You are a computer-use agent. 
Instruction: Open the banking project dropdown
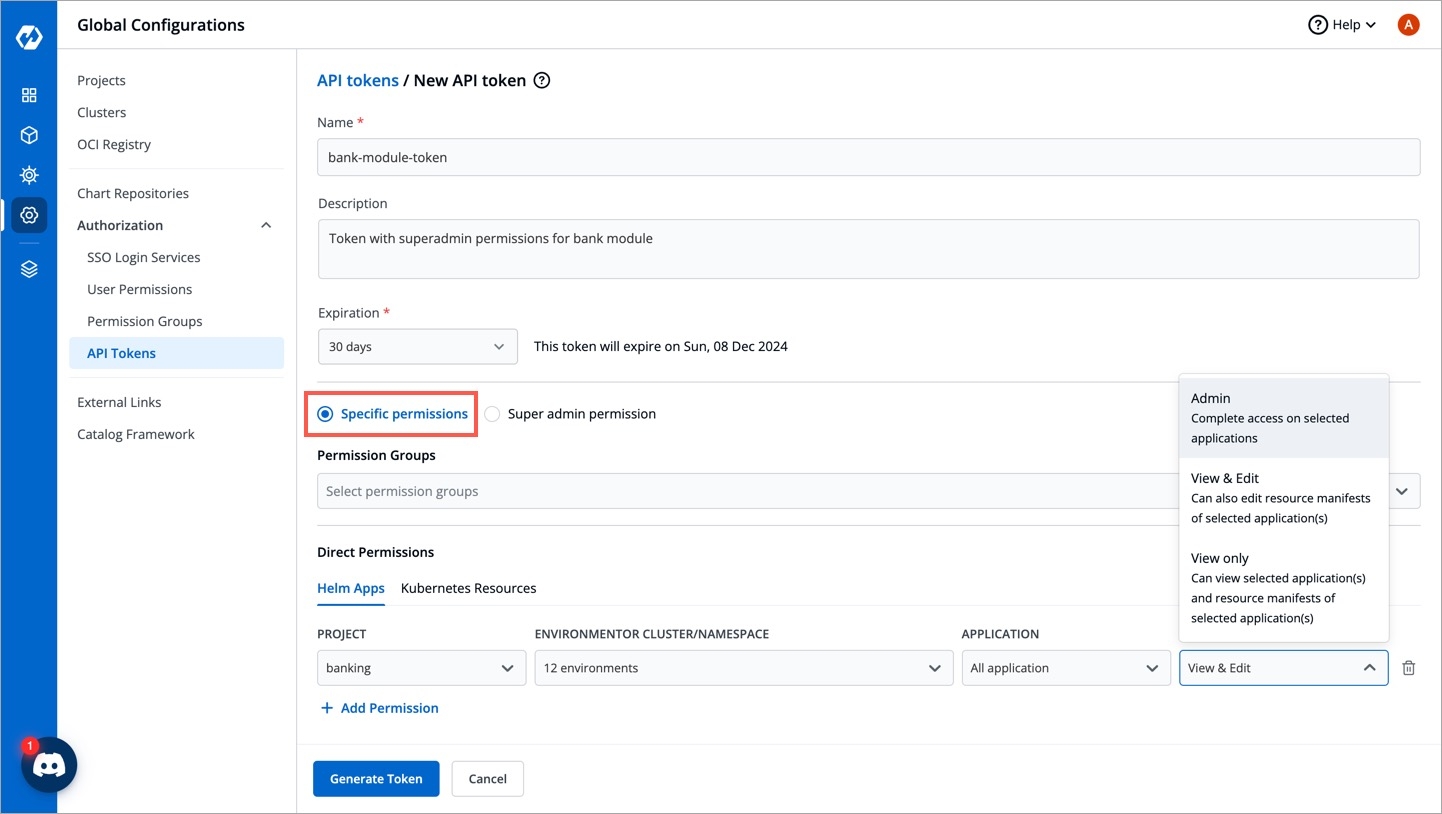tap(421, 668)
